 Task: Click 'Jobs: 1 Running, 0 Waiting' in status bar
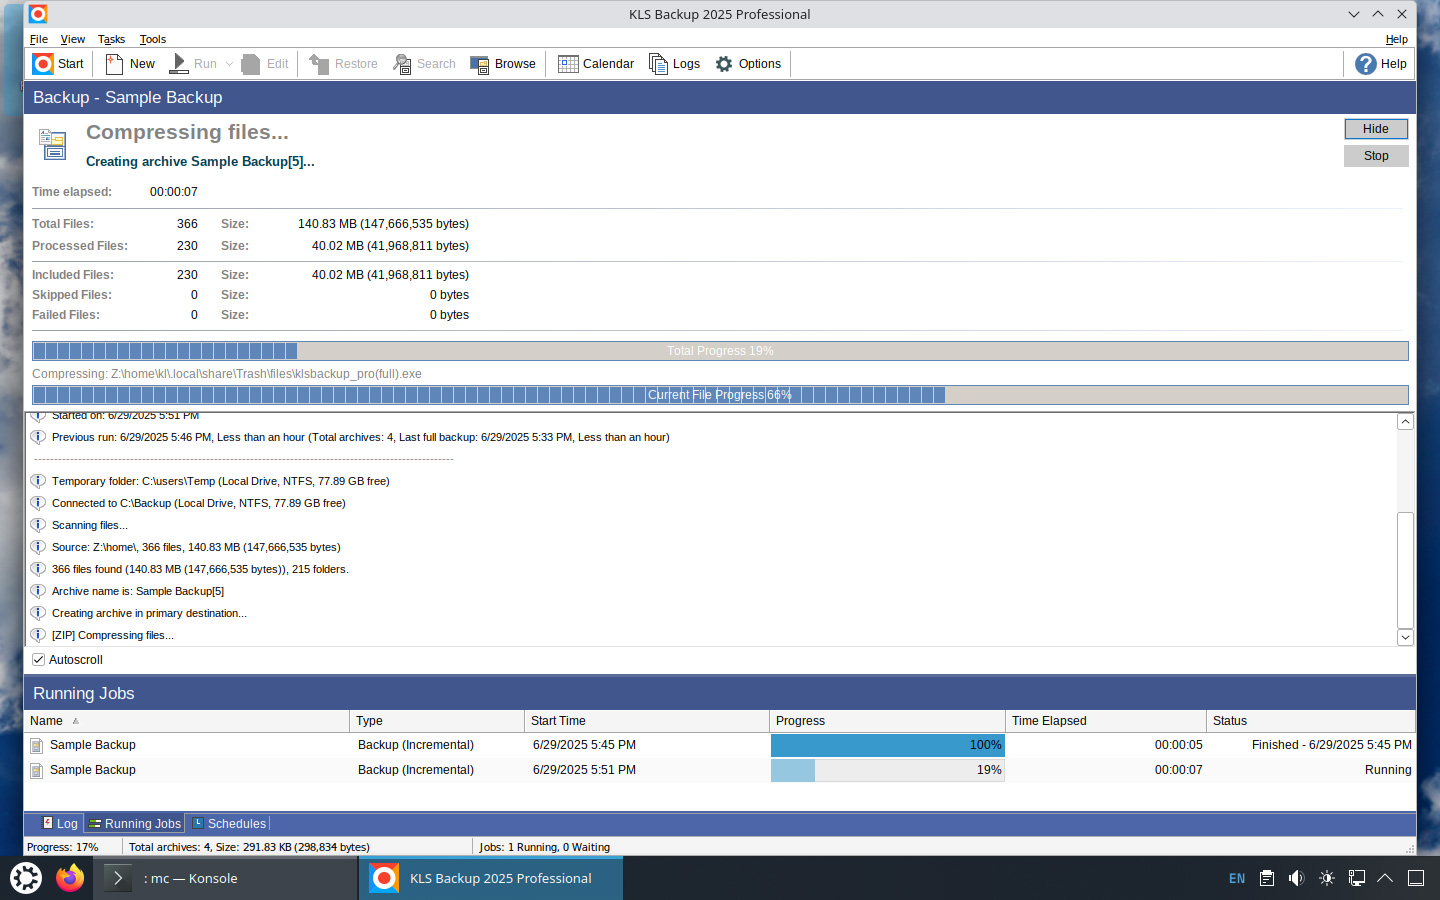(544, 847)
